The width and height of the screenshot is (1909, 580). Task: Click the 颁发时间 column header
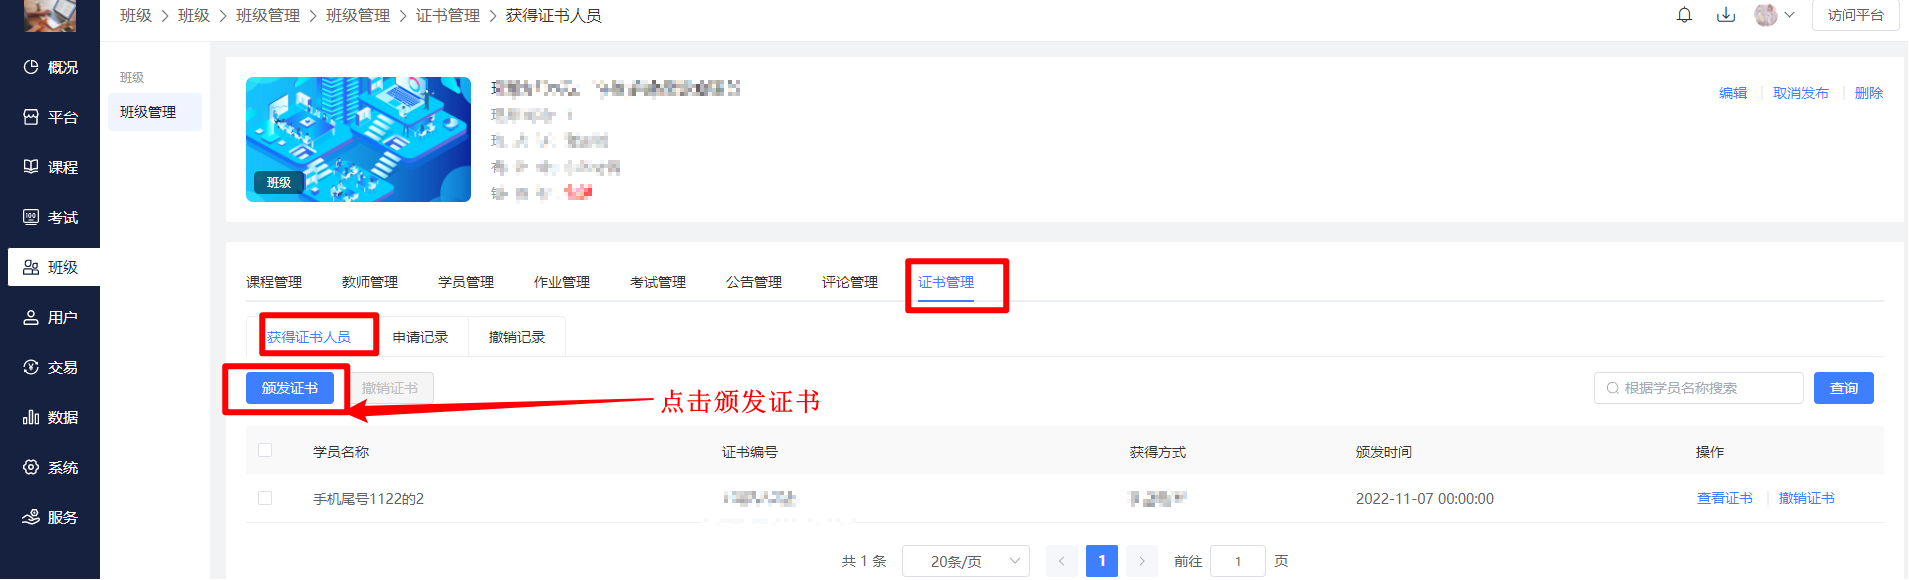(x=1384, y=452)
